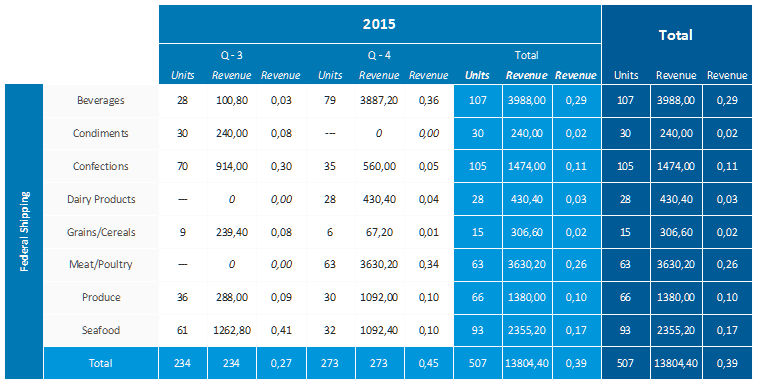Click the Total row label at bottom
The width and height of the screenshot is (759, 385).
[x=101, y=363]
